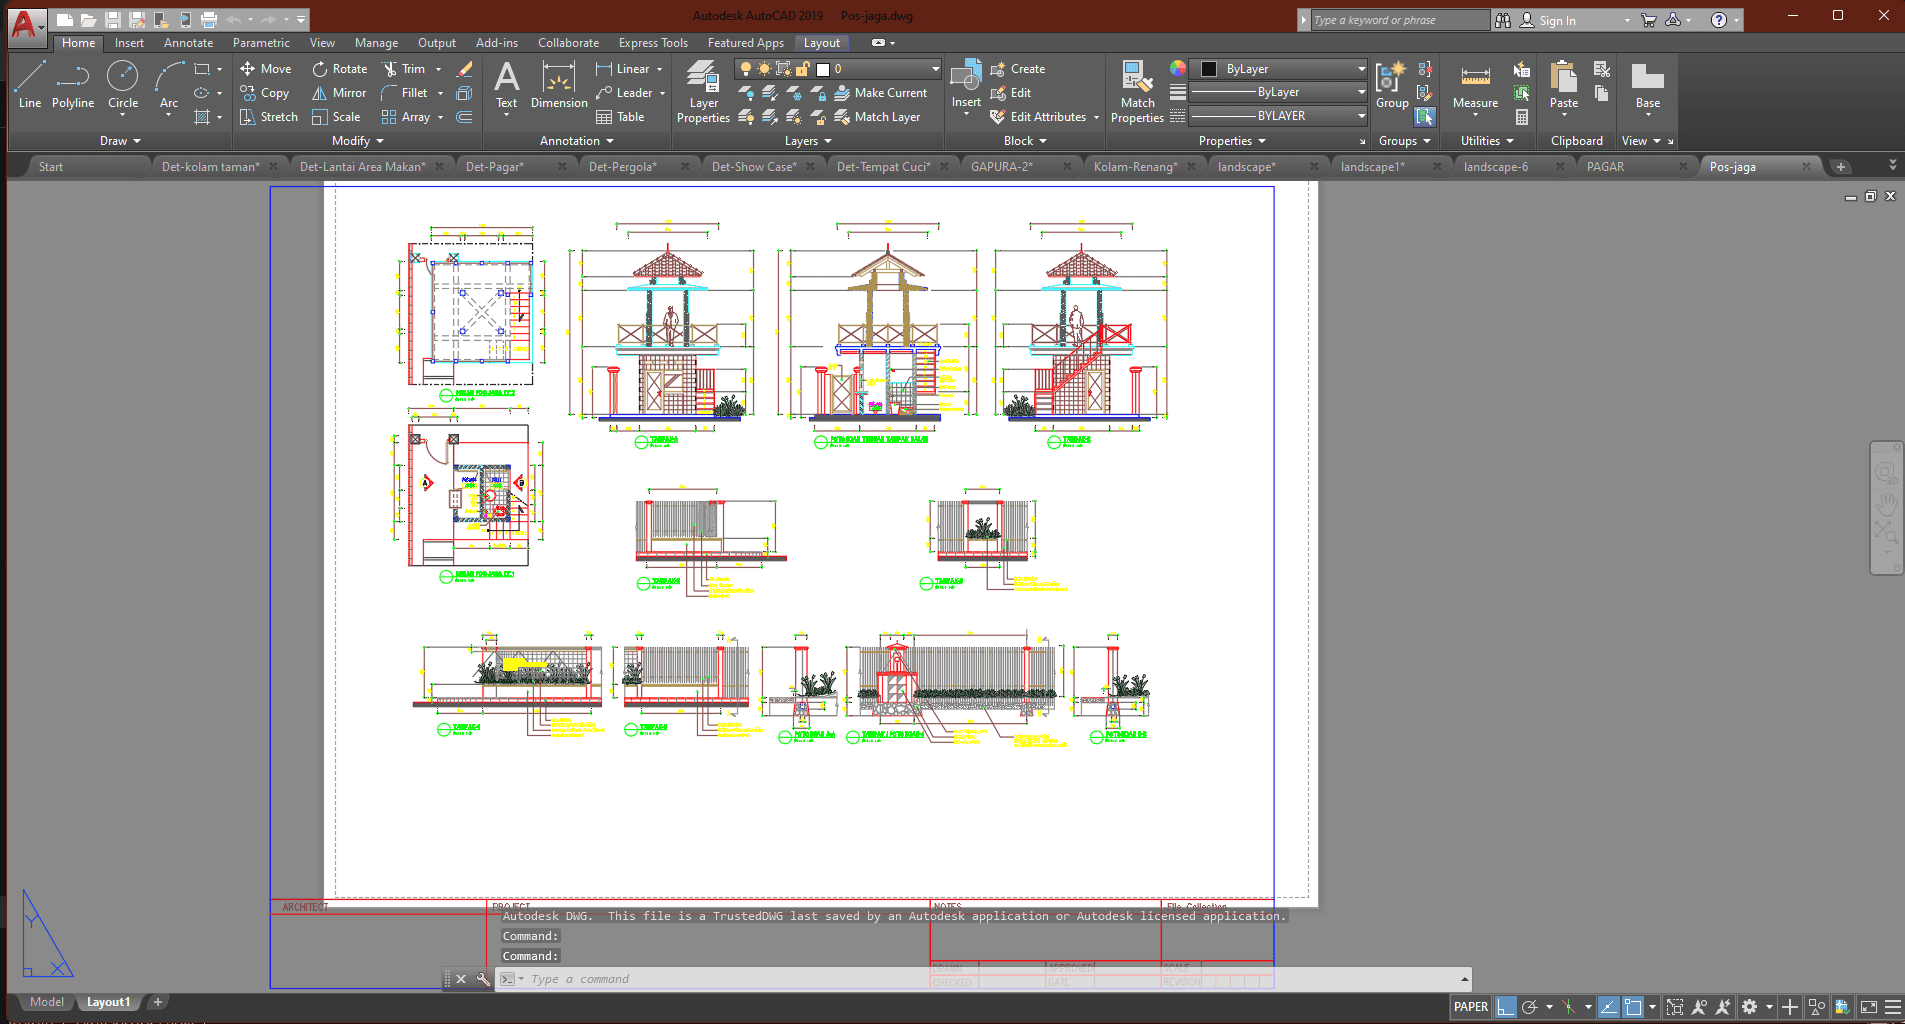Screen dimensions: 1905x1024
Task: Select the Dimension tool
Action: coord(558,84)
